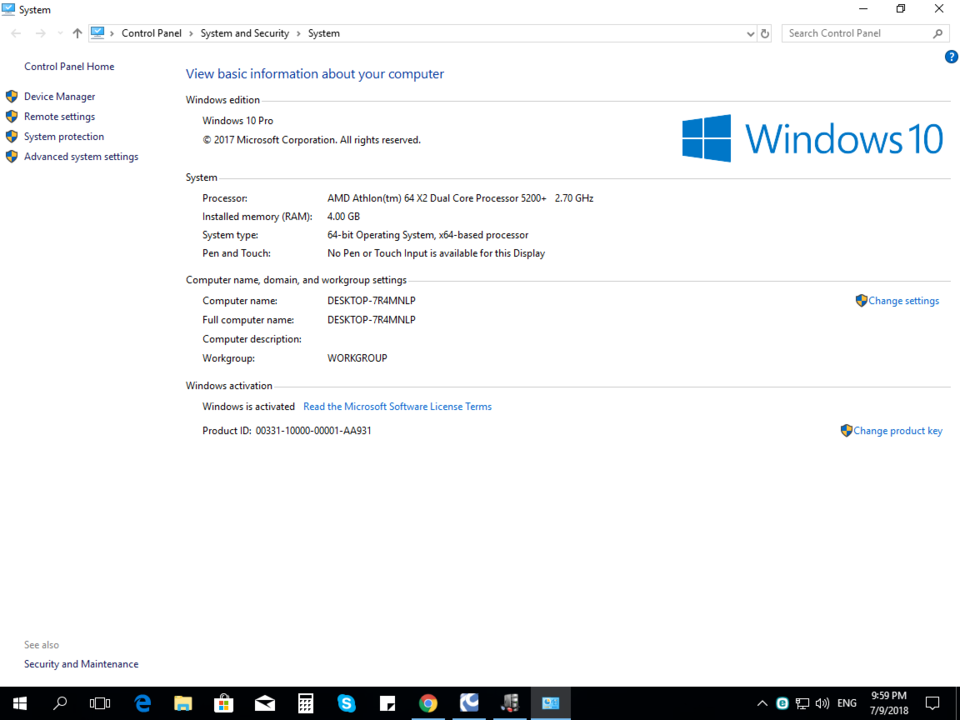Expand the address bar history dropdown

pyautogui.click(x=751, y=34)
